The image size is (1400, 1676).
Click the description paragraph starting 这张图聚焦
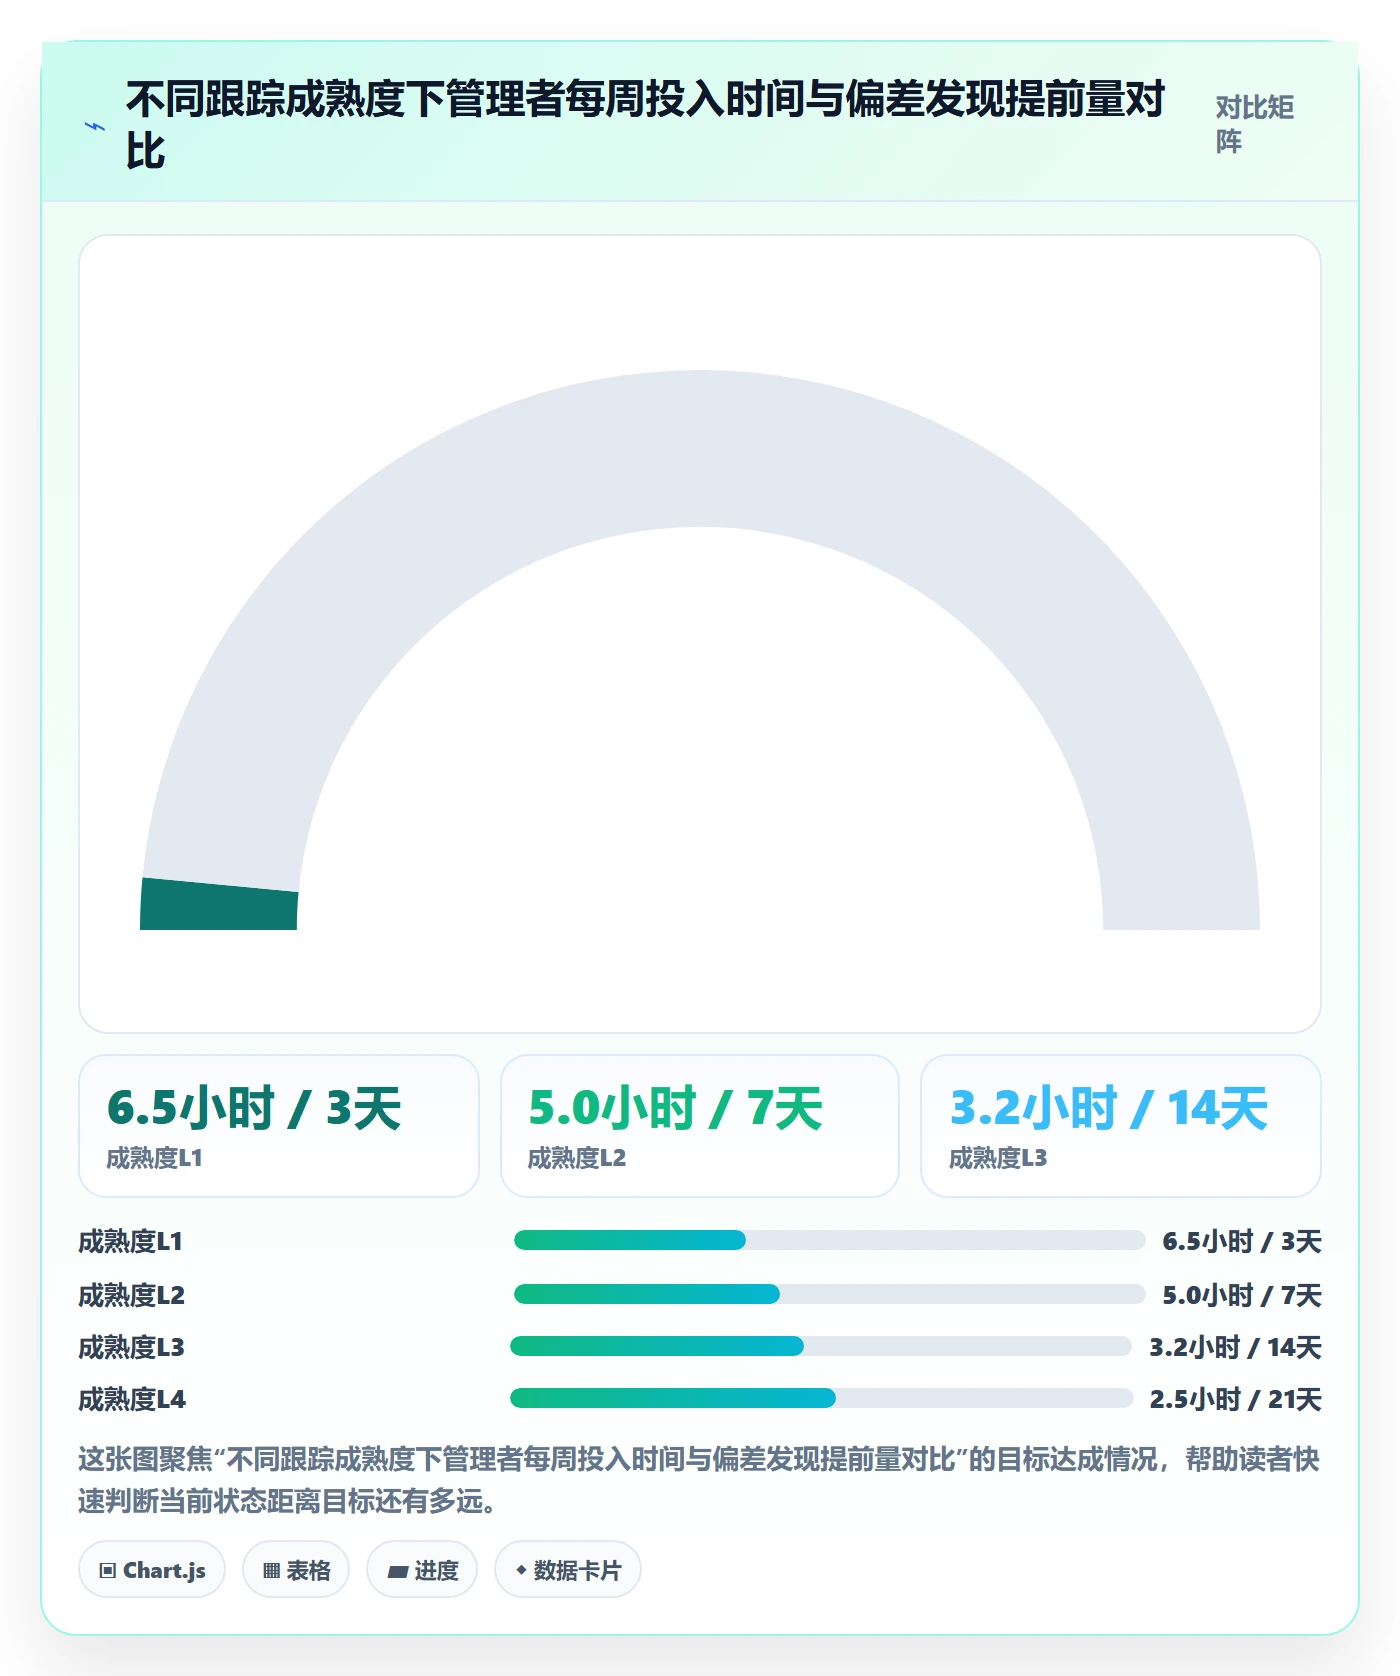click(x=699, y=1480)
